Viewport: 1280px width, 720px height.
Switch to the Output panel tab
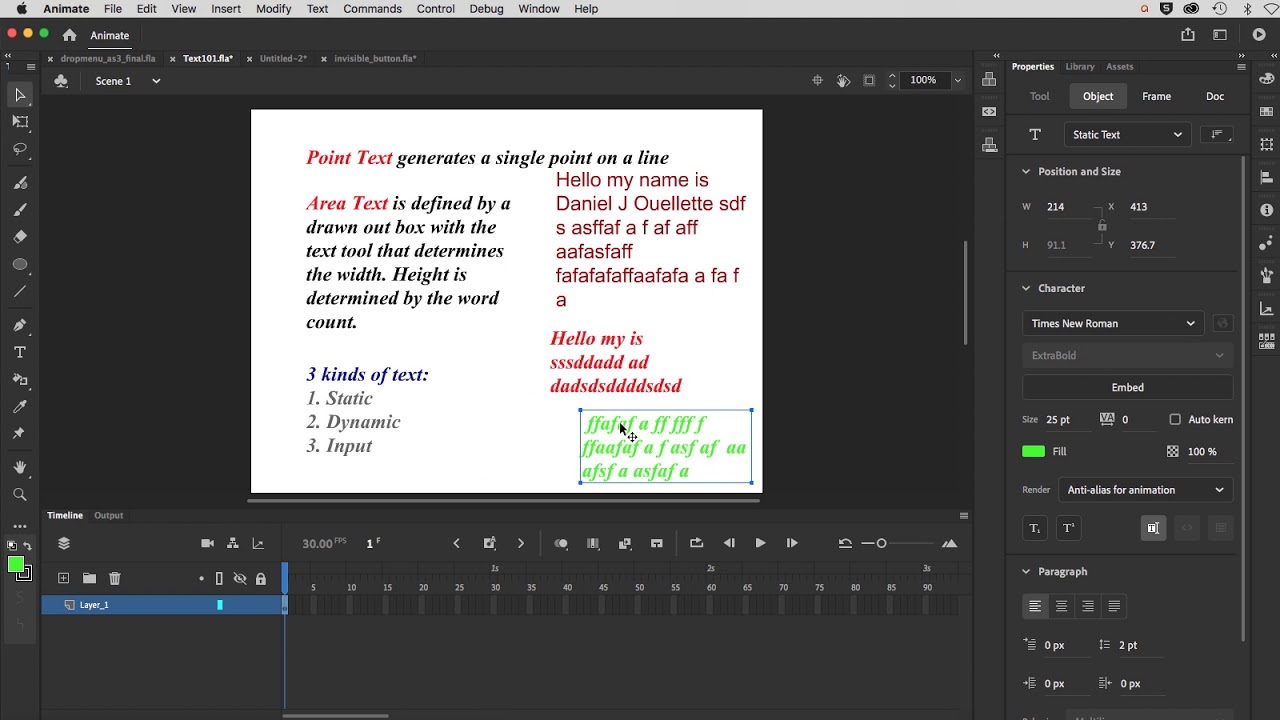point(108,516)
